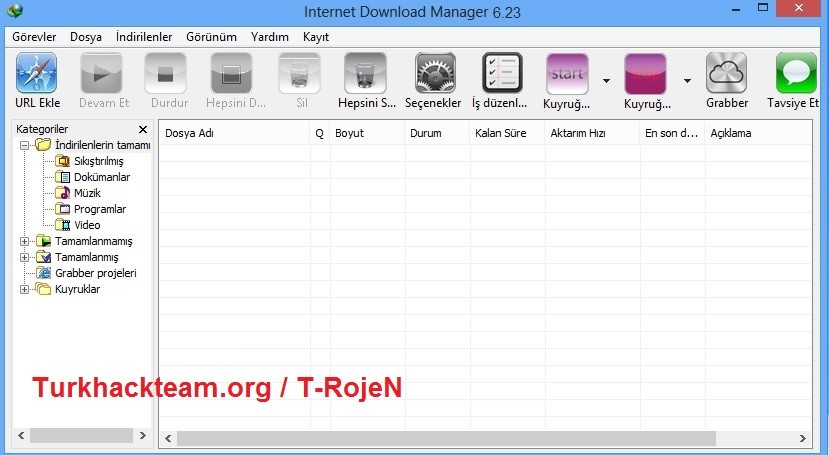829x455 pixels.
Task: Sort by En son d... column header
Action: coord(673,133)
